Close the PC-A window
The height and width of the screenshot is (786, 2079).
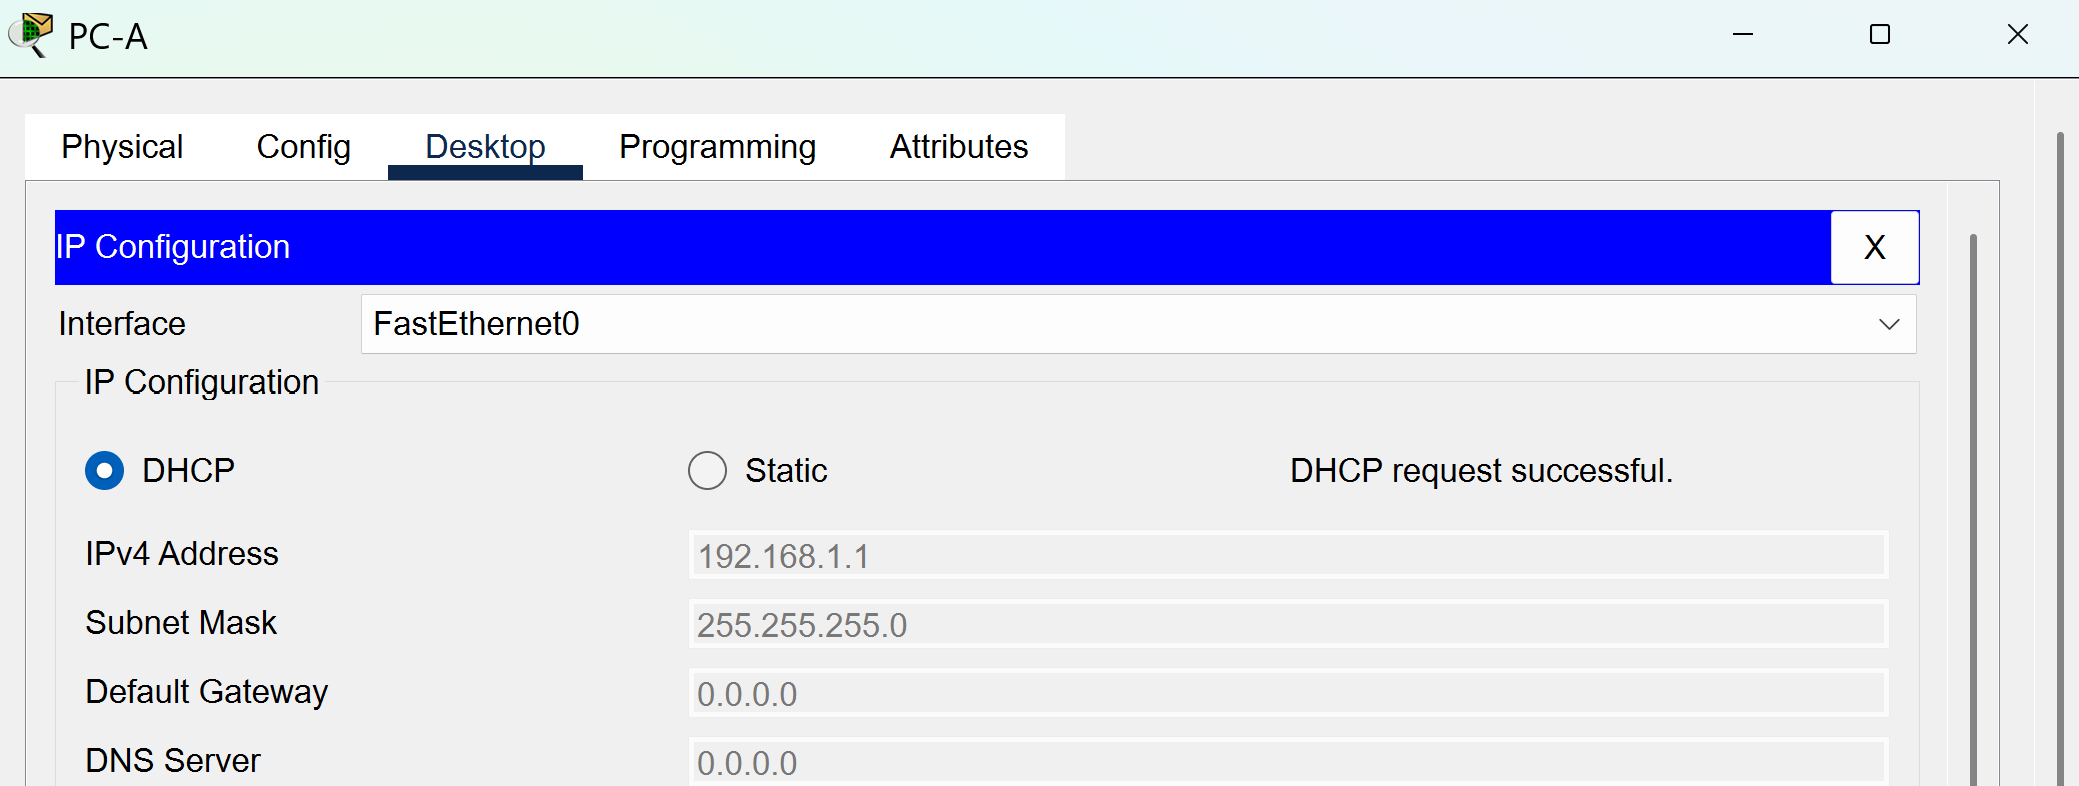coord(2018,35)
